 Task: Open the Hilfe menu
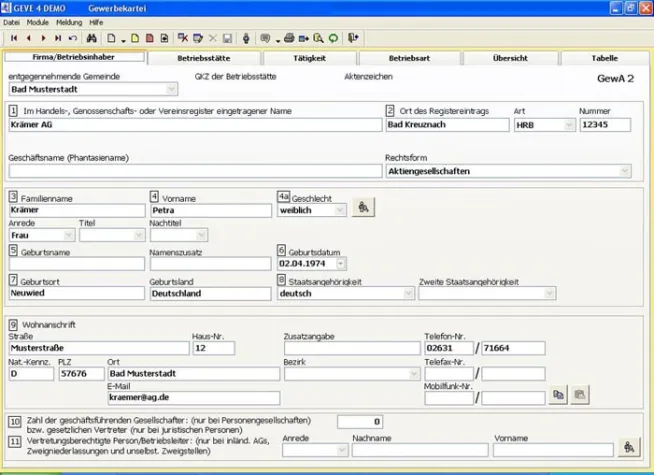point(96,21)
